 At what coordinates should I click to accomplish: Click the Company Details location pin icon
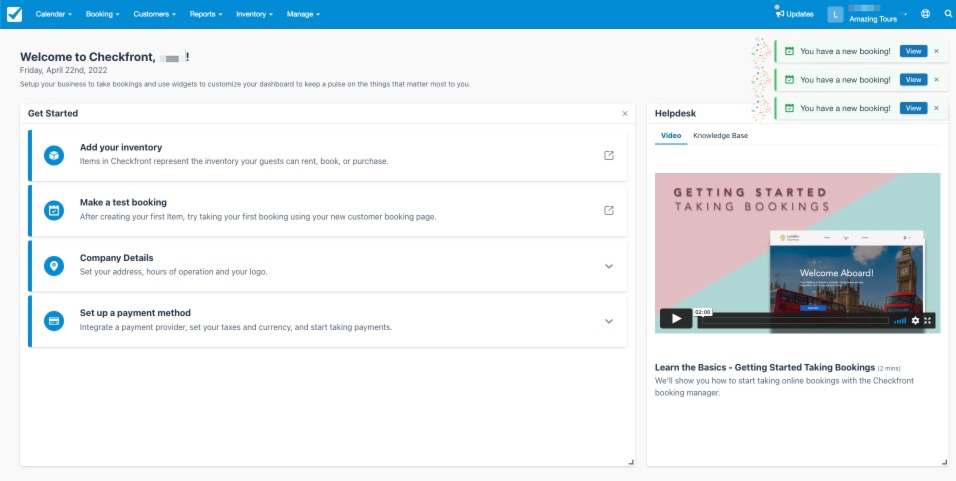(x=54, y=266)
